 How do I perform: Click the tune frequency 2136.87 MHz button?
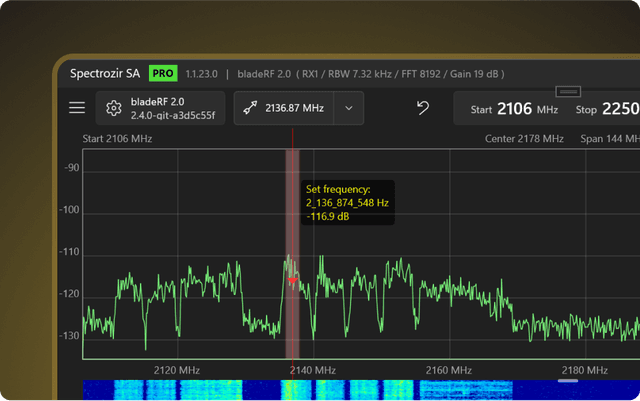click(283, 108)
